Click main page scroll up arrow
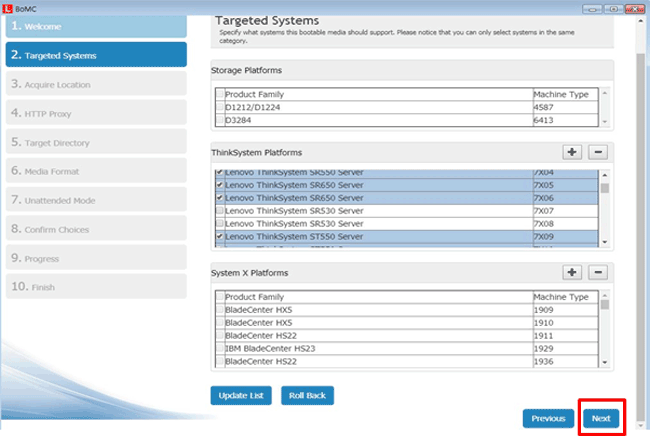The width and height of the screenshot is (650, 436). [x=641, y=20]
